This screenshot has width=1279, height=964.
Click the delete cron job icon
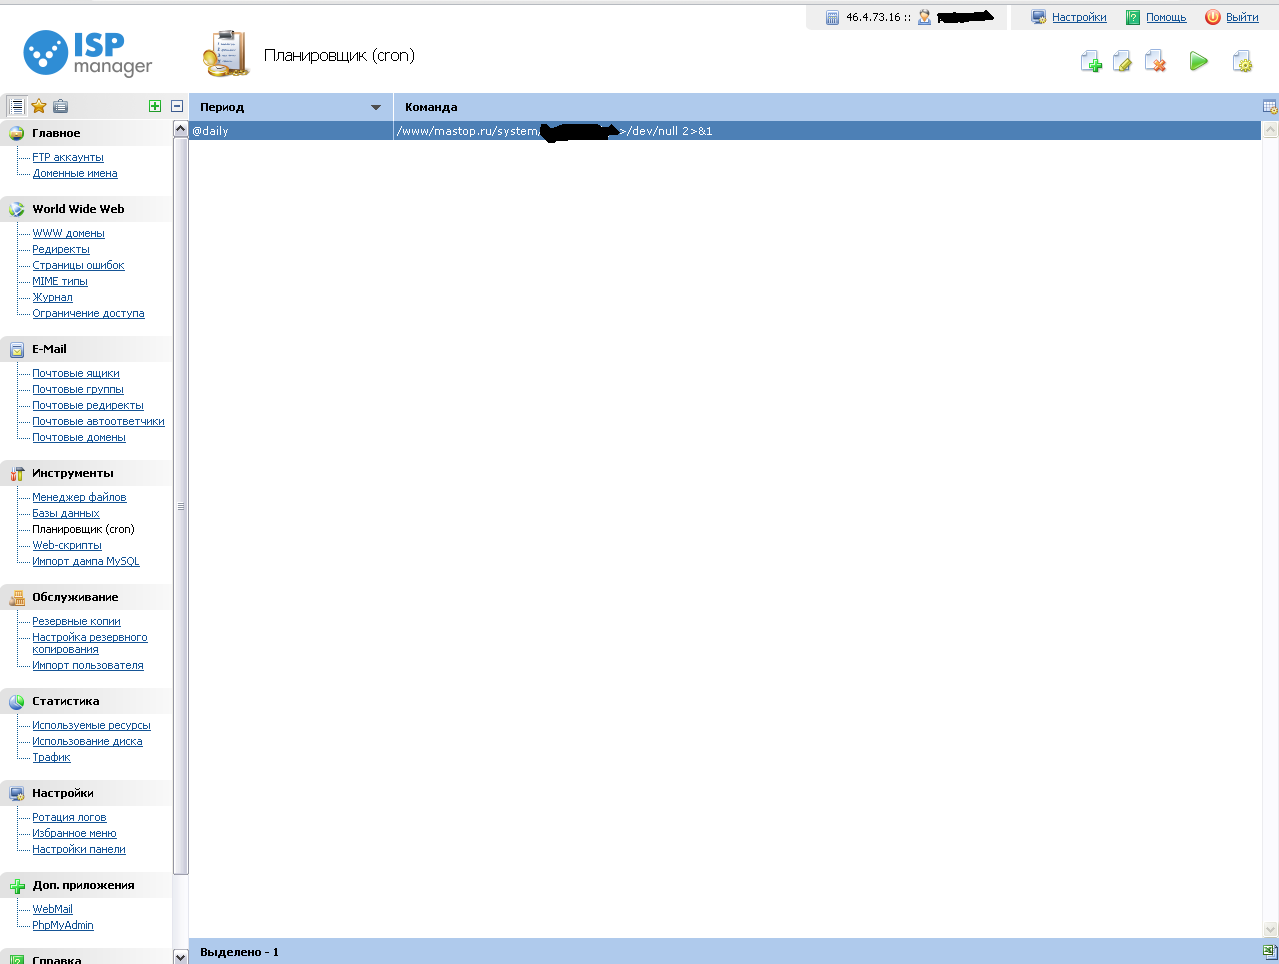1155,62
